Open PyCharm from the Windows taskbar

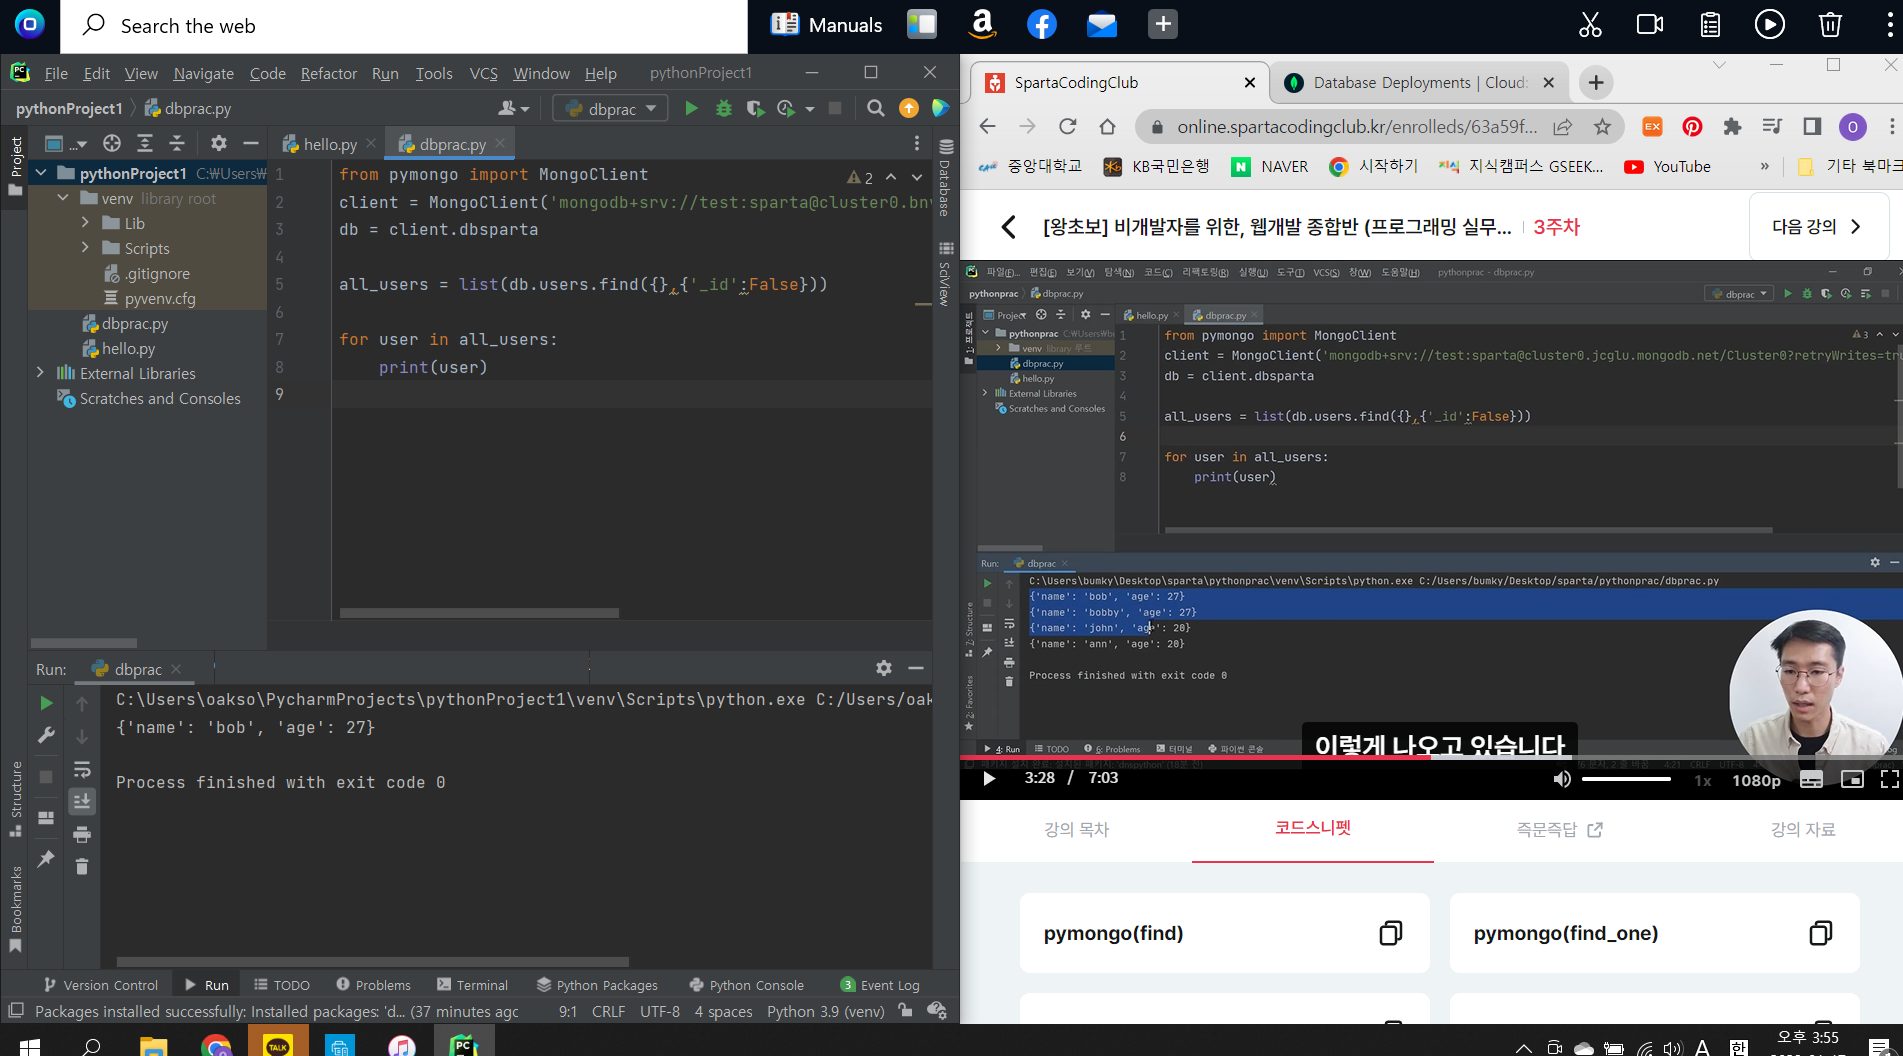(x=463, y=1046)
